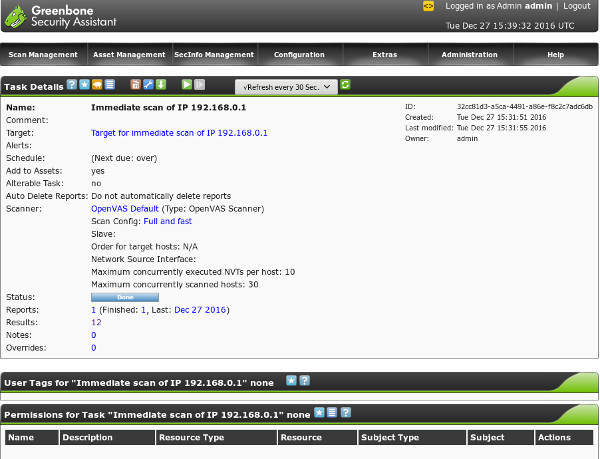Move the task to trashcan
600x459 pixels.
click(x=136, y=86)
